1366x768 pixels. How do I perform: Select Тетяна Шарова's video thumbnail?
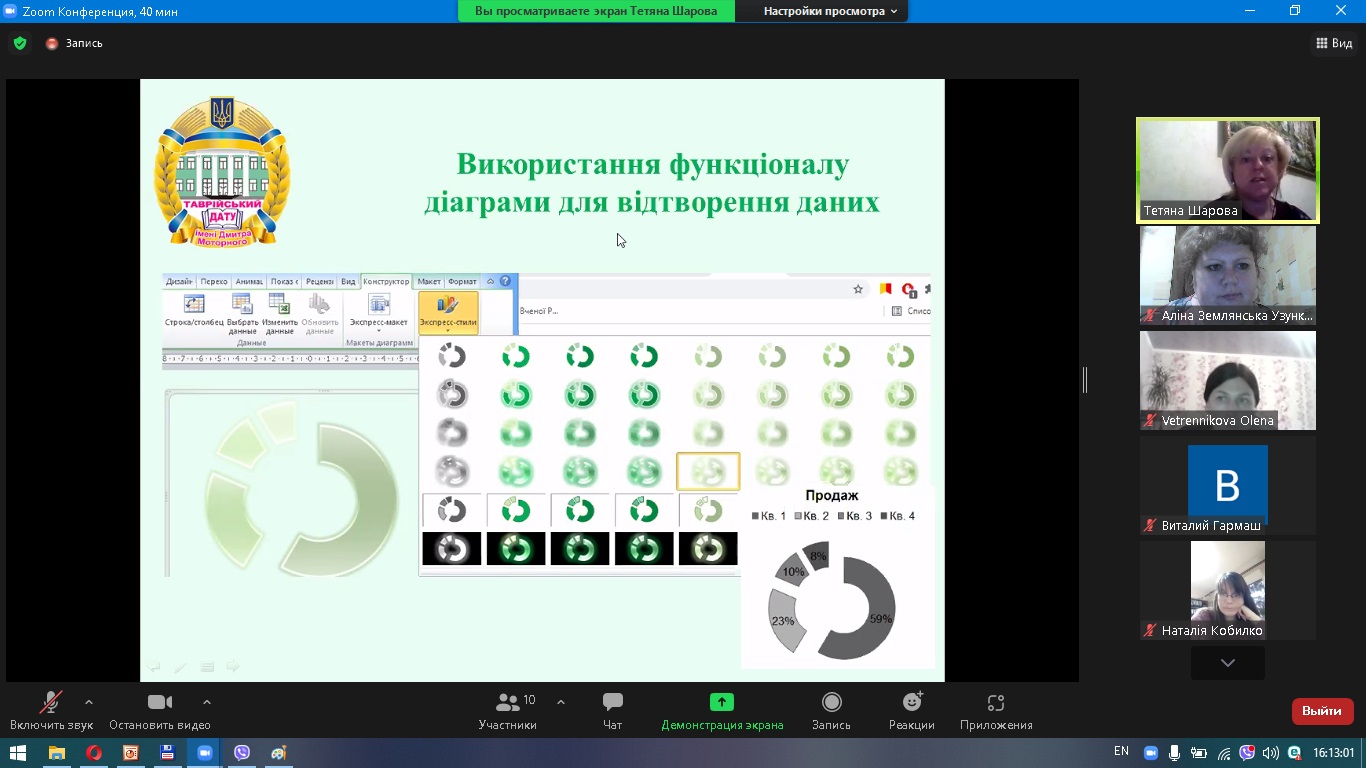(x=1228, y=170)
